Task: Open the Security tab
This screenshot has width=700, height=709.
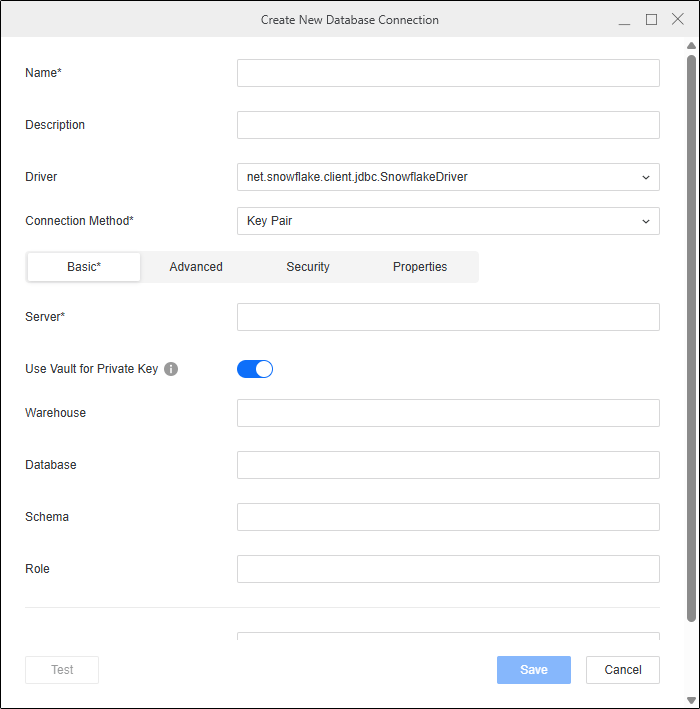Action: coord(308,267)
